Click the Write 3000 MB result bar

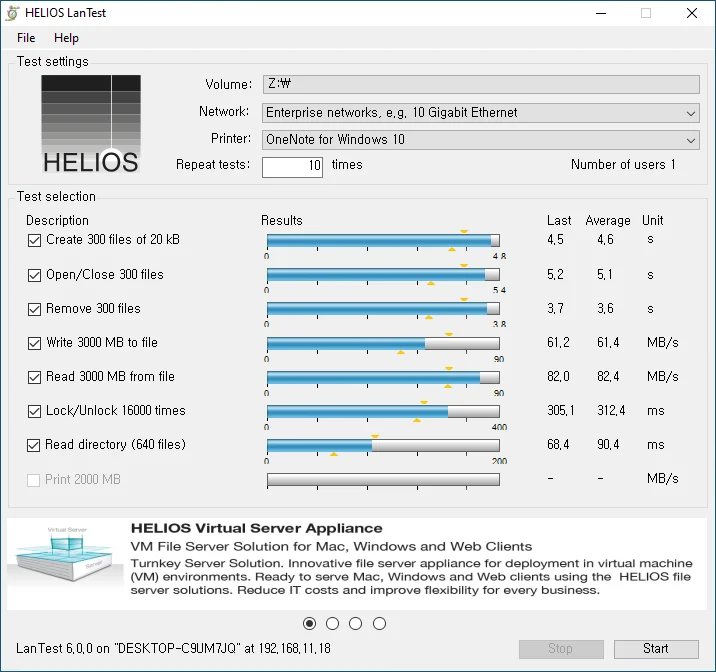click(383, 343)
